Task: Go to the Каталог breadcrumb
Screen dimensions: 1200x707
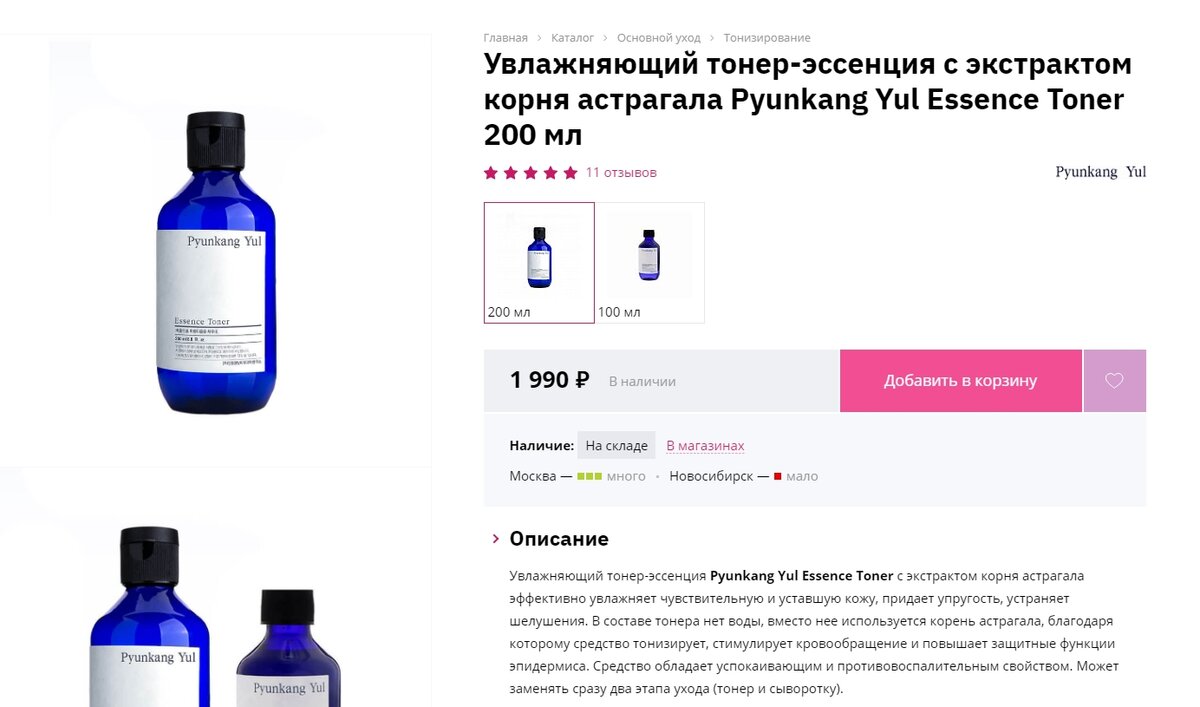Action: pyautogui.click(x=572, y=38)
